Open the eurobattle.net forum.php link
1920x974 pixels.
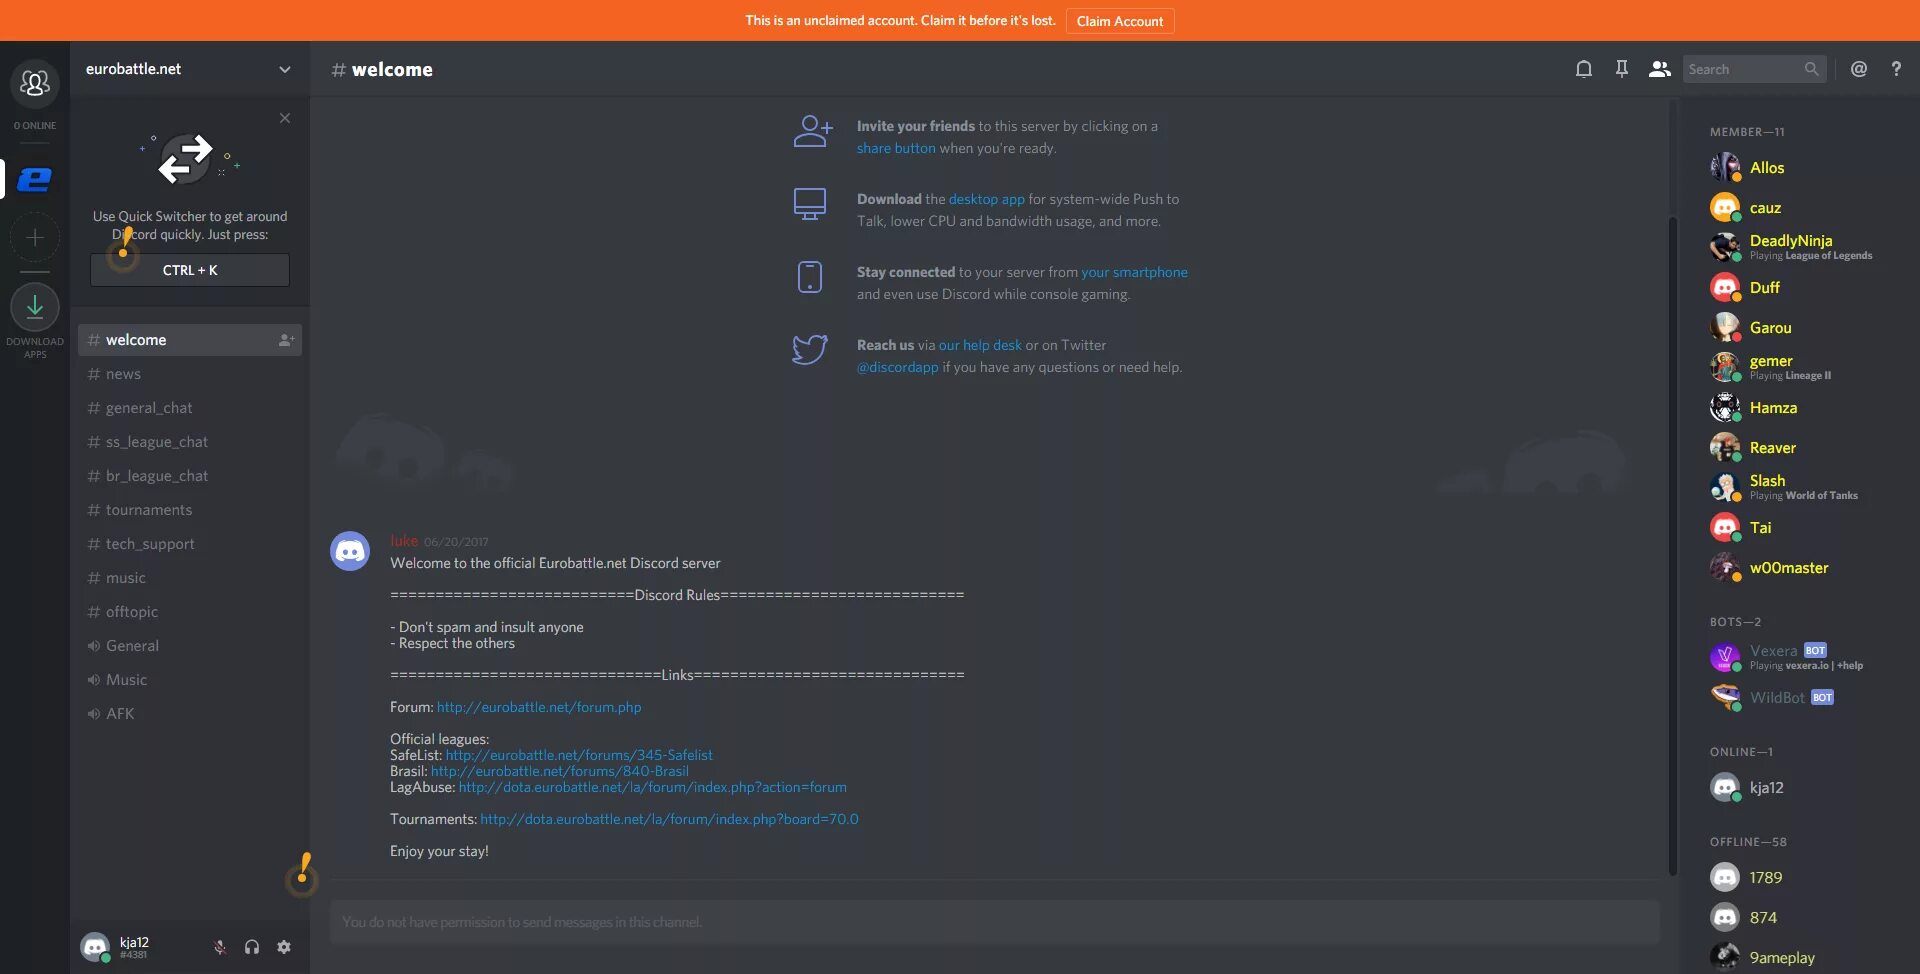tap(539, 707)
